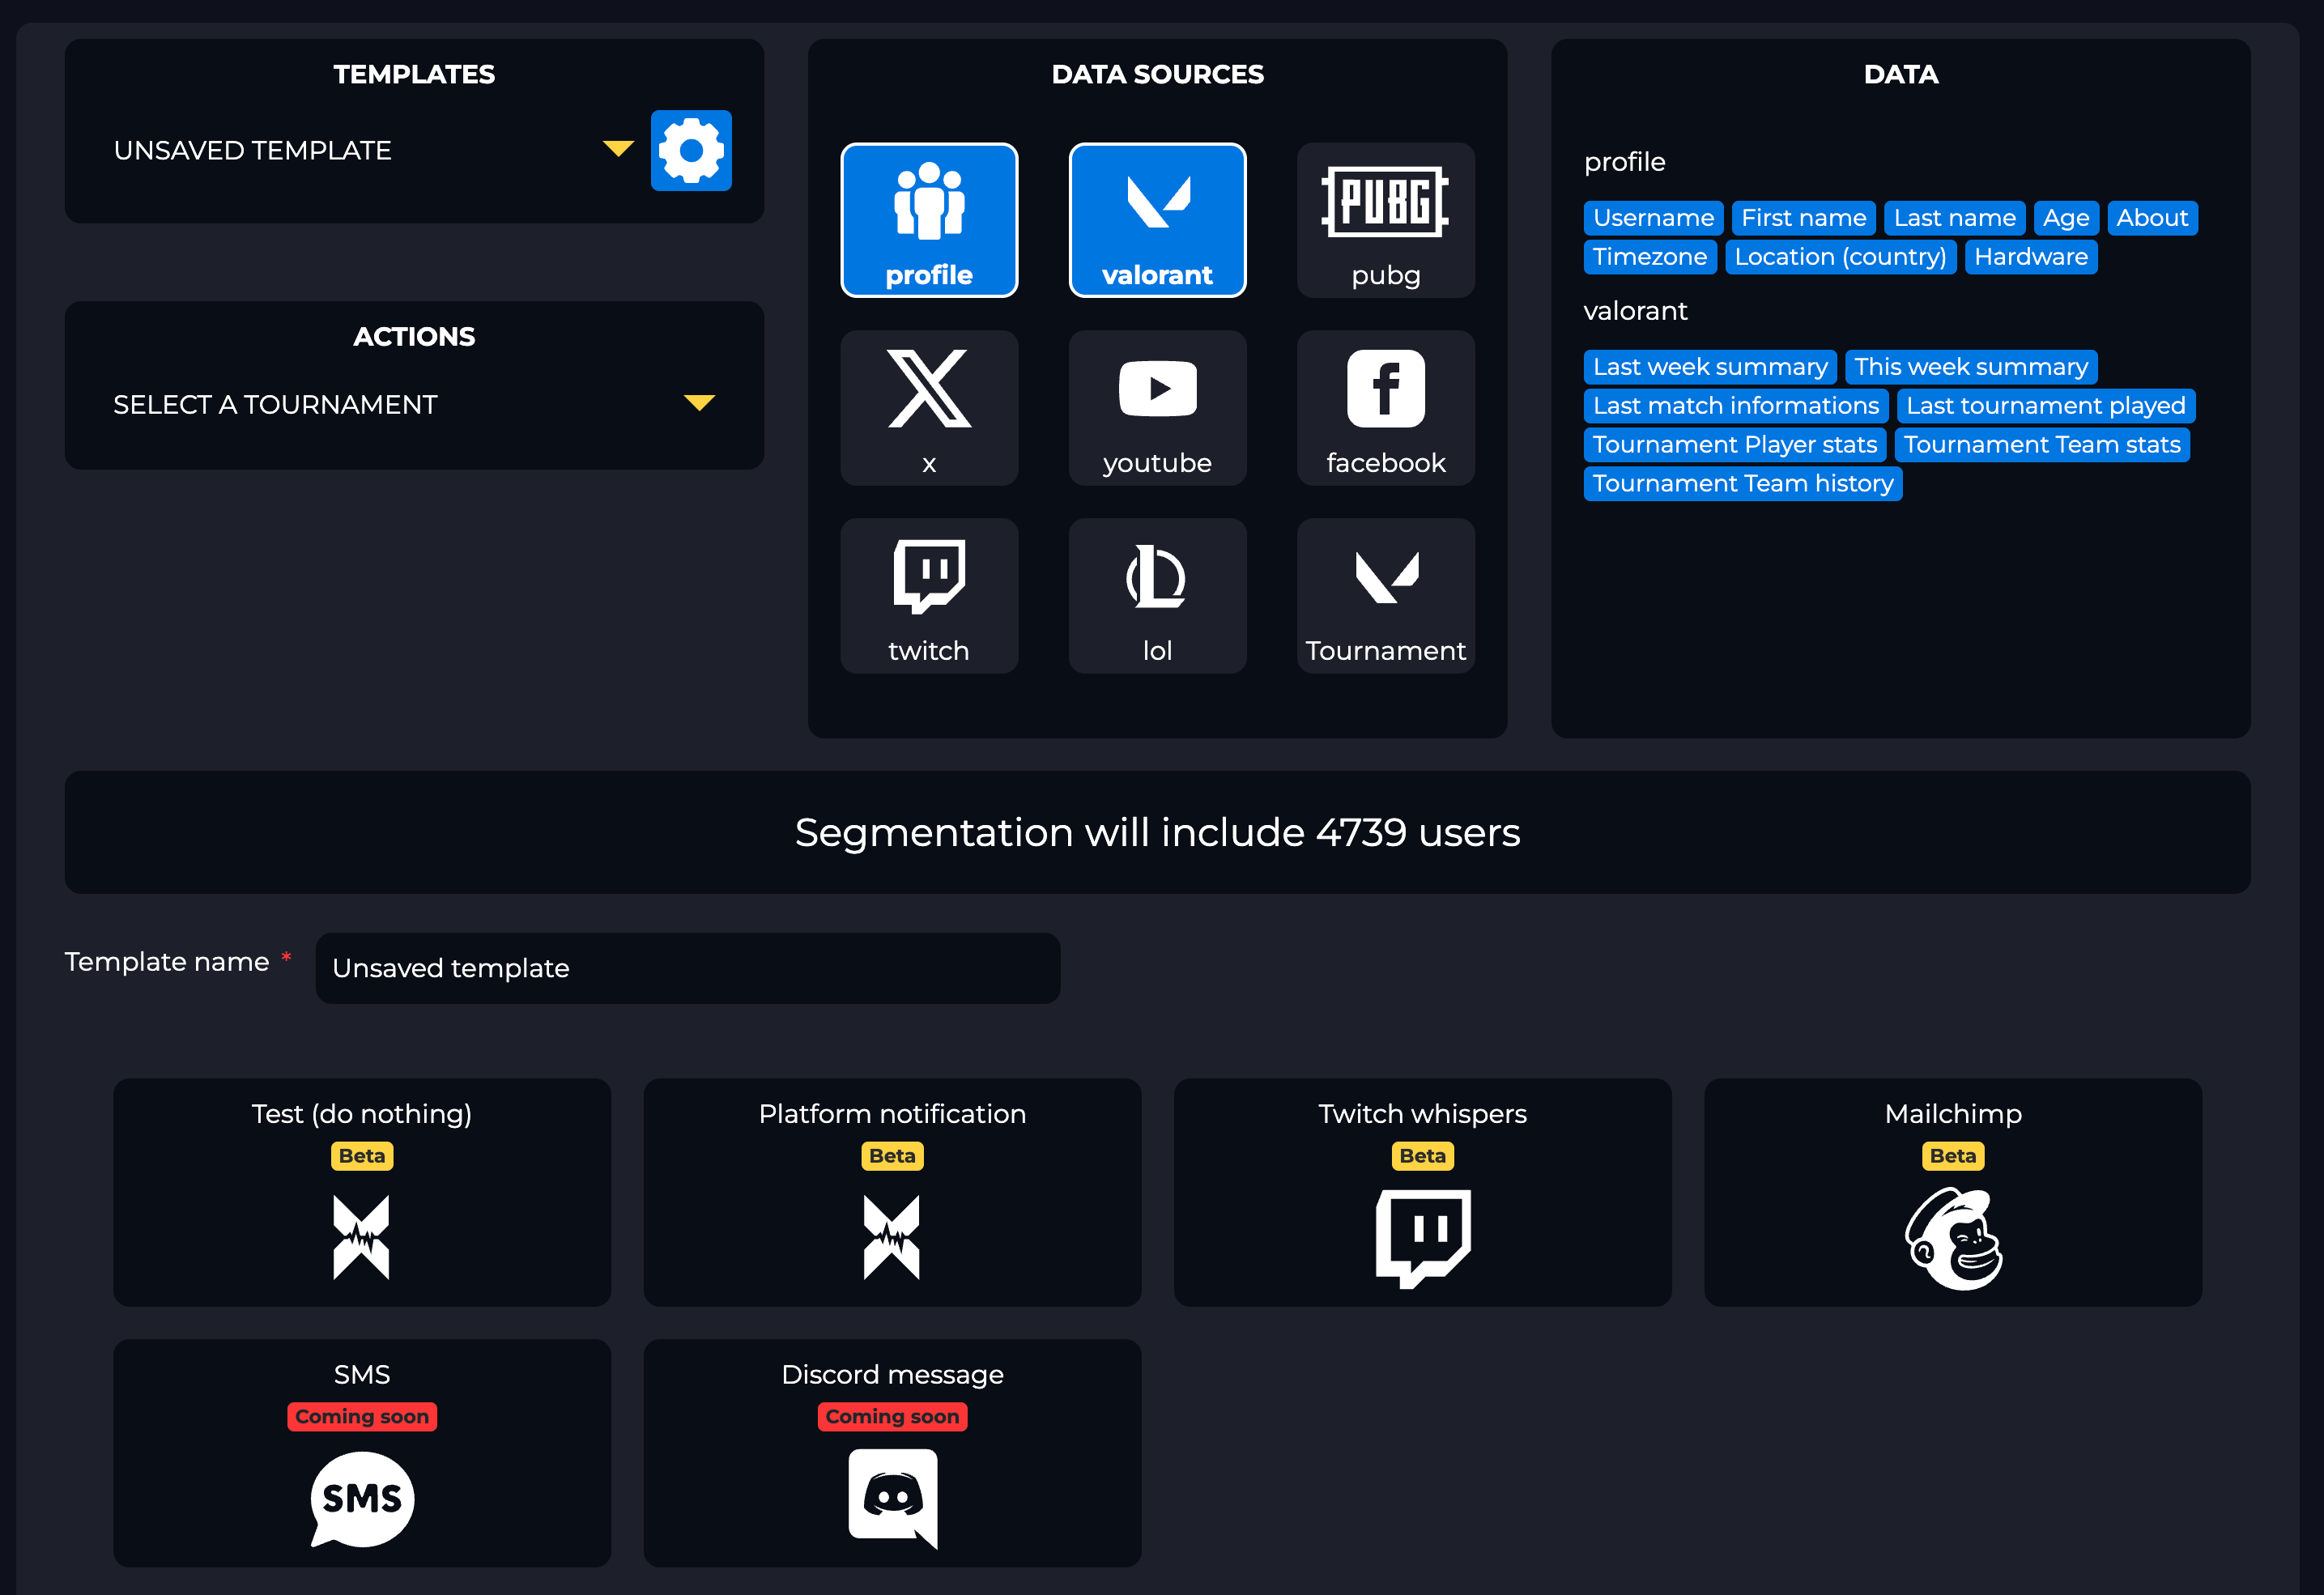Click Beta badge under Mailchimp
The width and height of the screenshot is (2324, 1595).
(1953, 1156)
